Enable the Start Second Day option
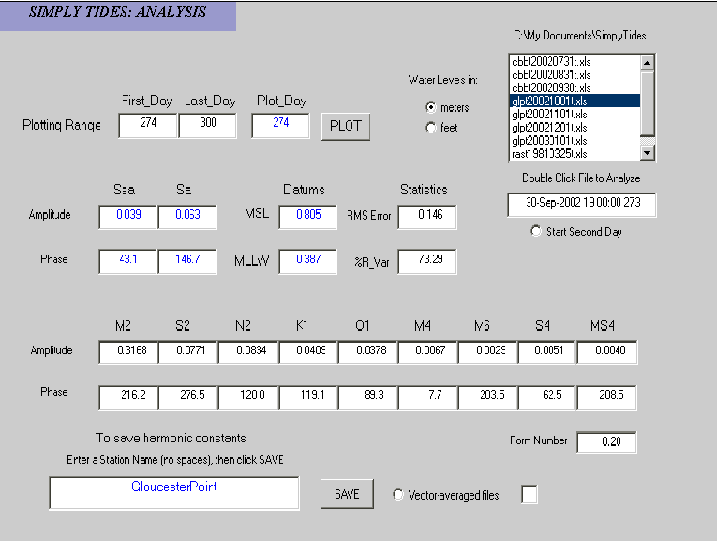720x541 pixels. tap(537, 232)
